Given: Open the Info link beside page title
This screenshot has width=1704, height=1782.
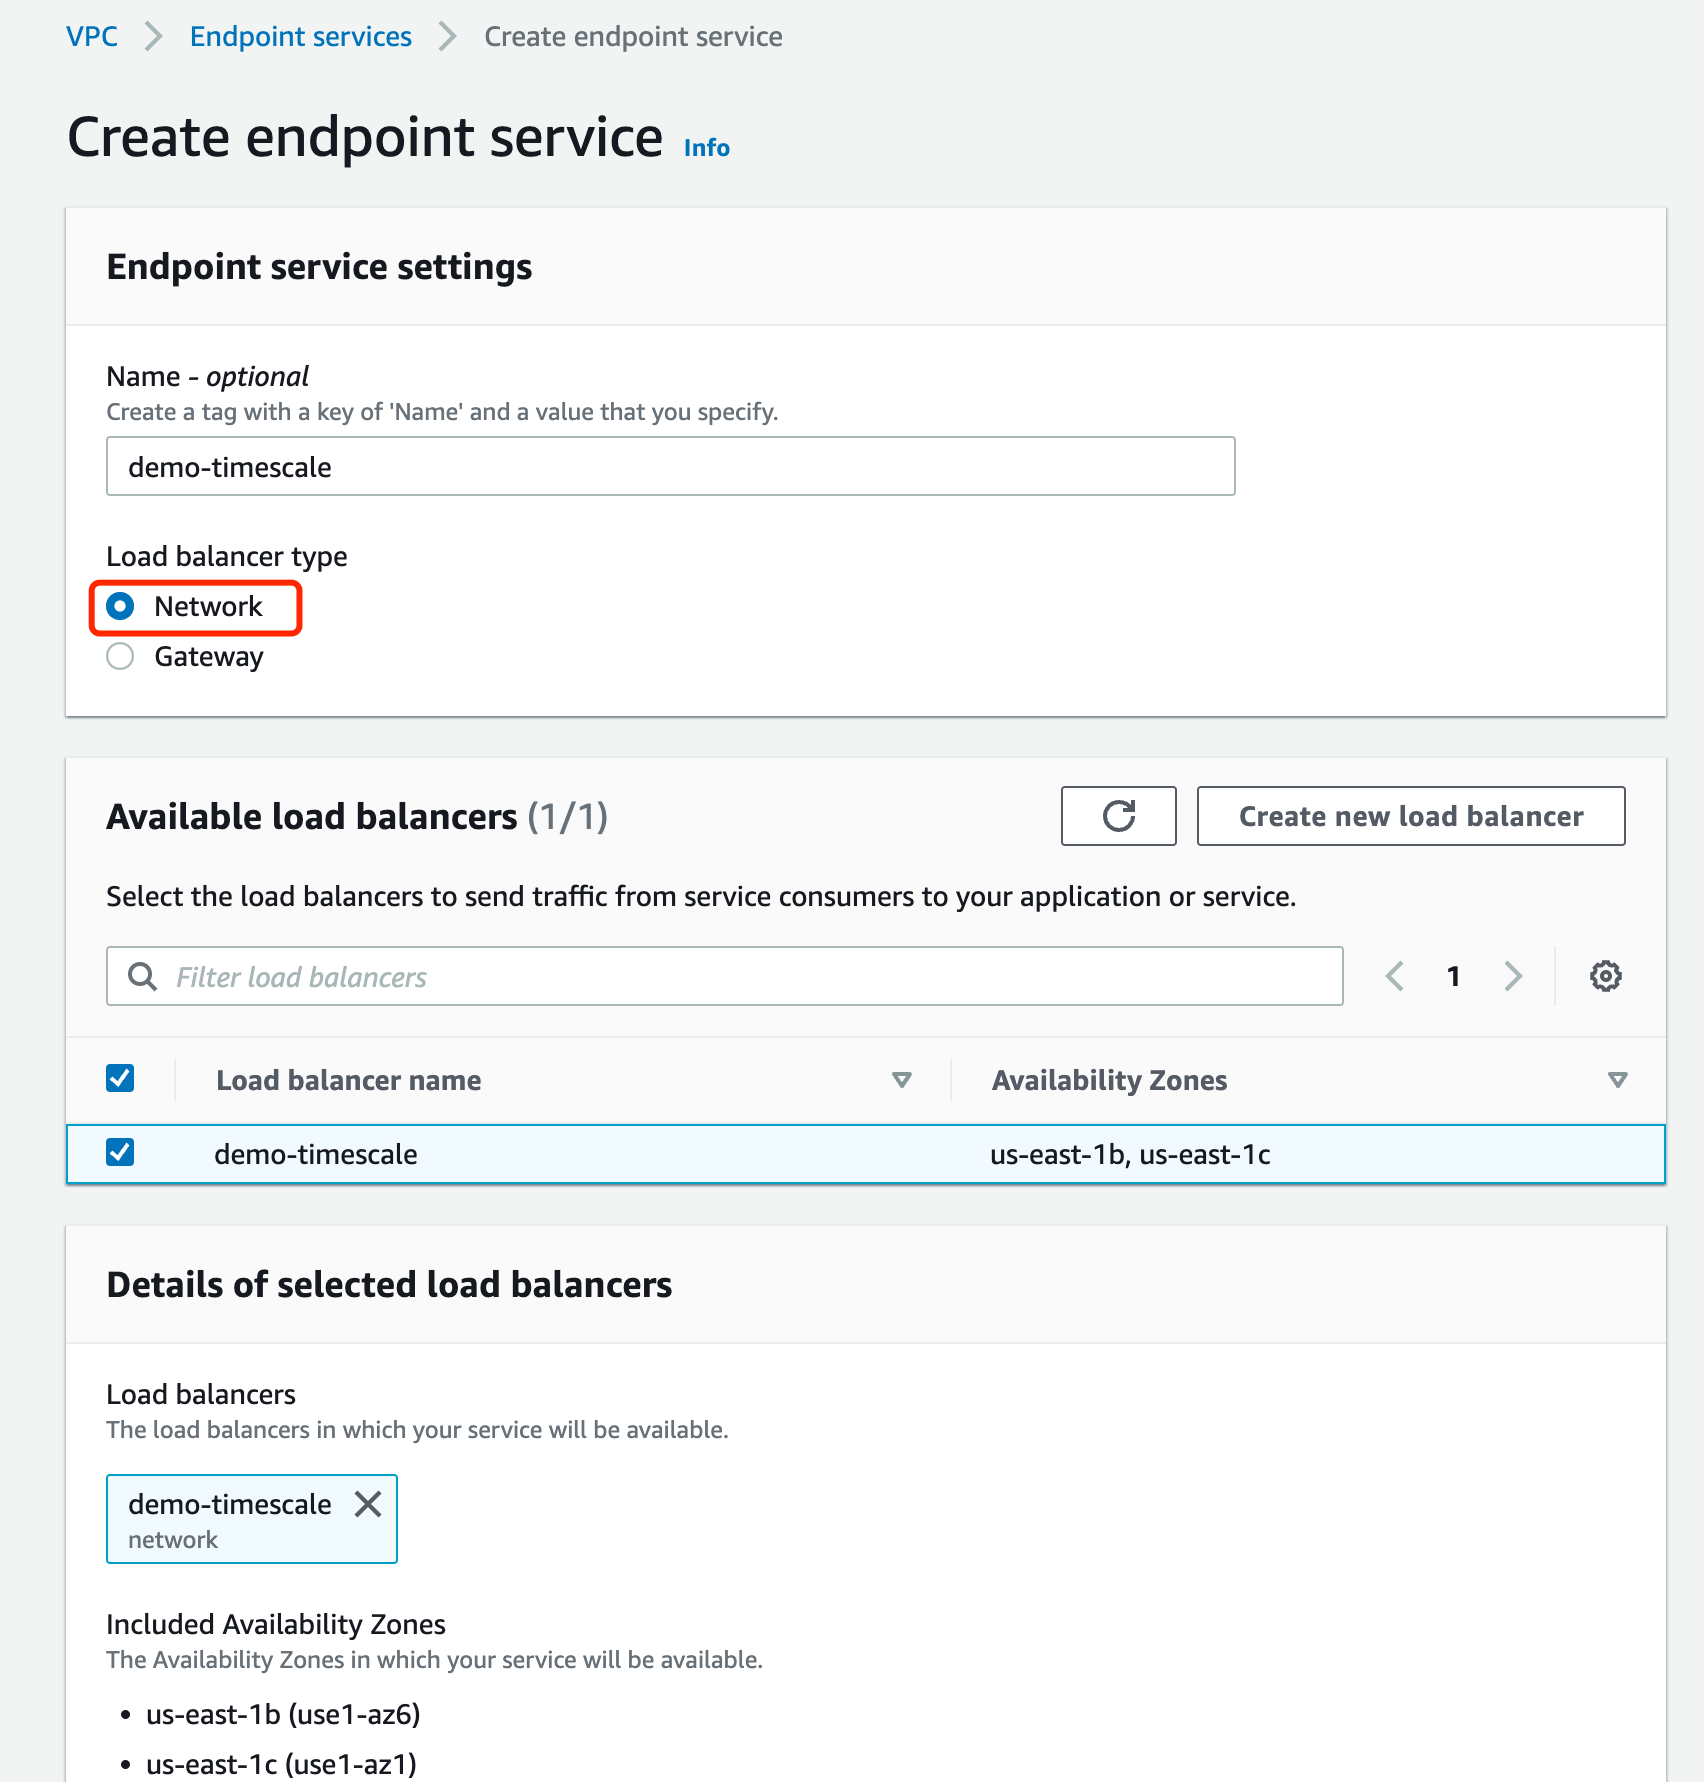Looking at the screenshot, I should point(706,148).
